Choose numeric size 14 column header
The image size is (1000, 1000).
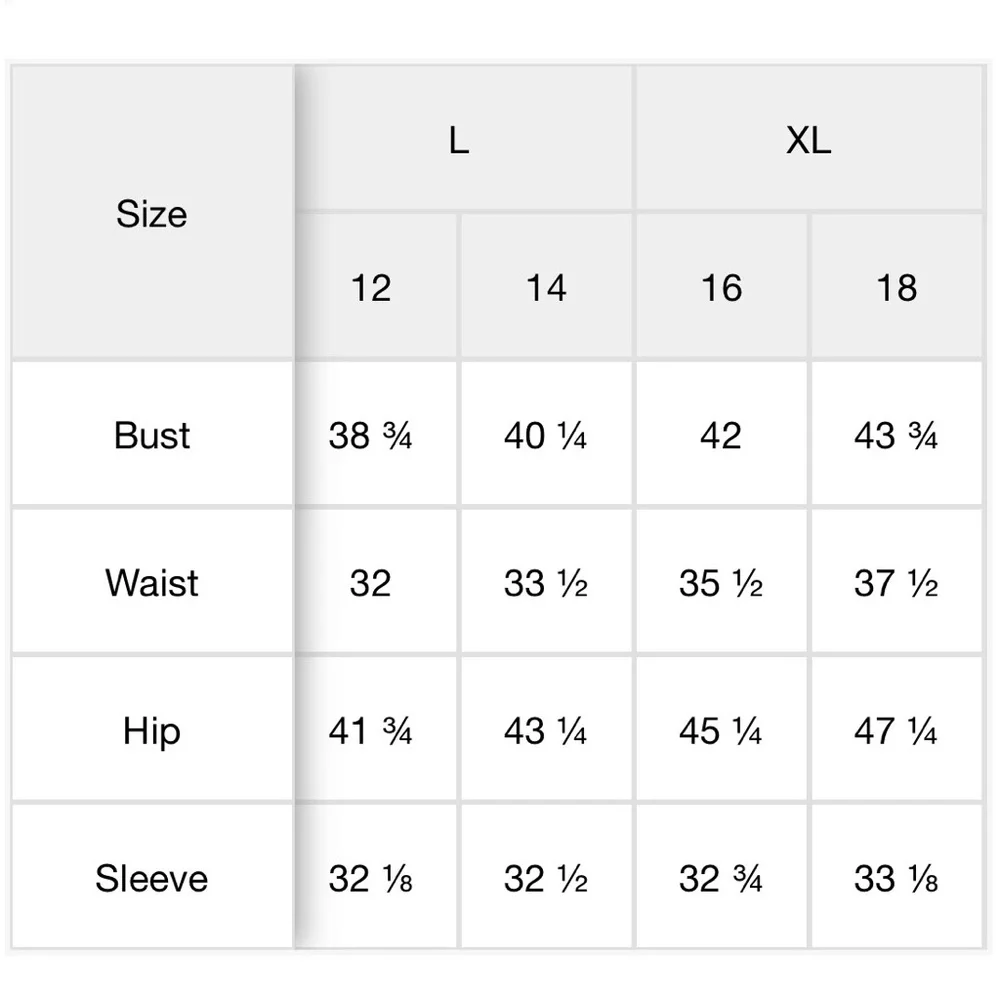click(x=547, y=286)
